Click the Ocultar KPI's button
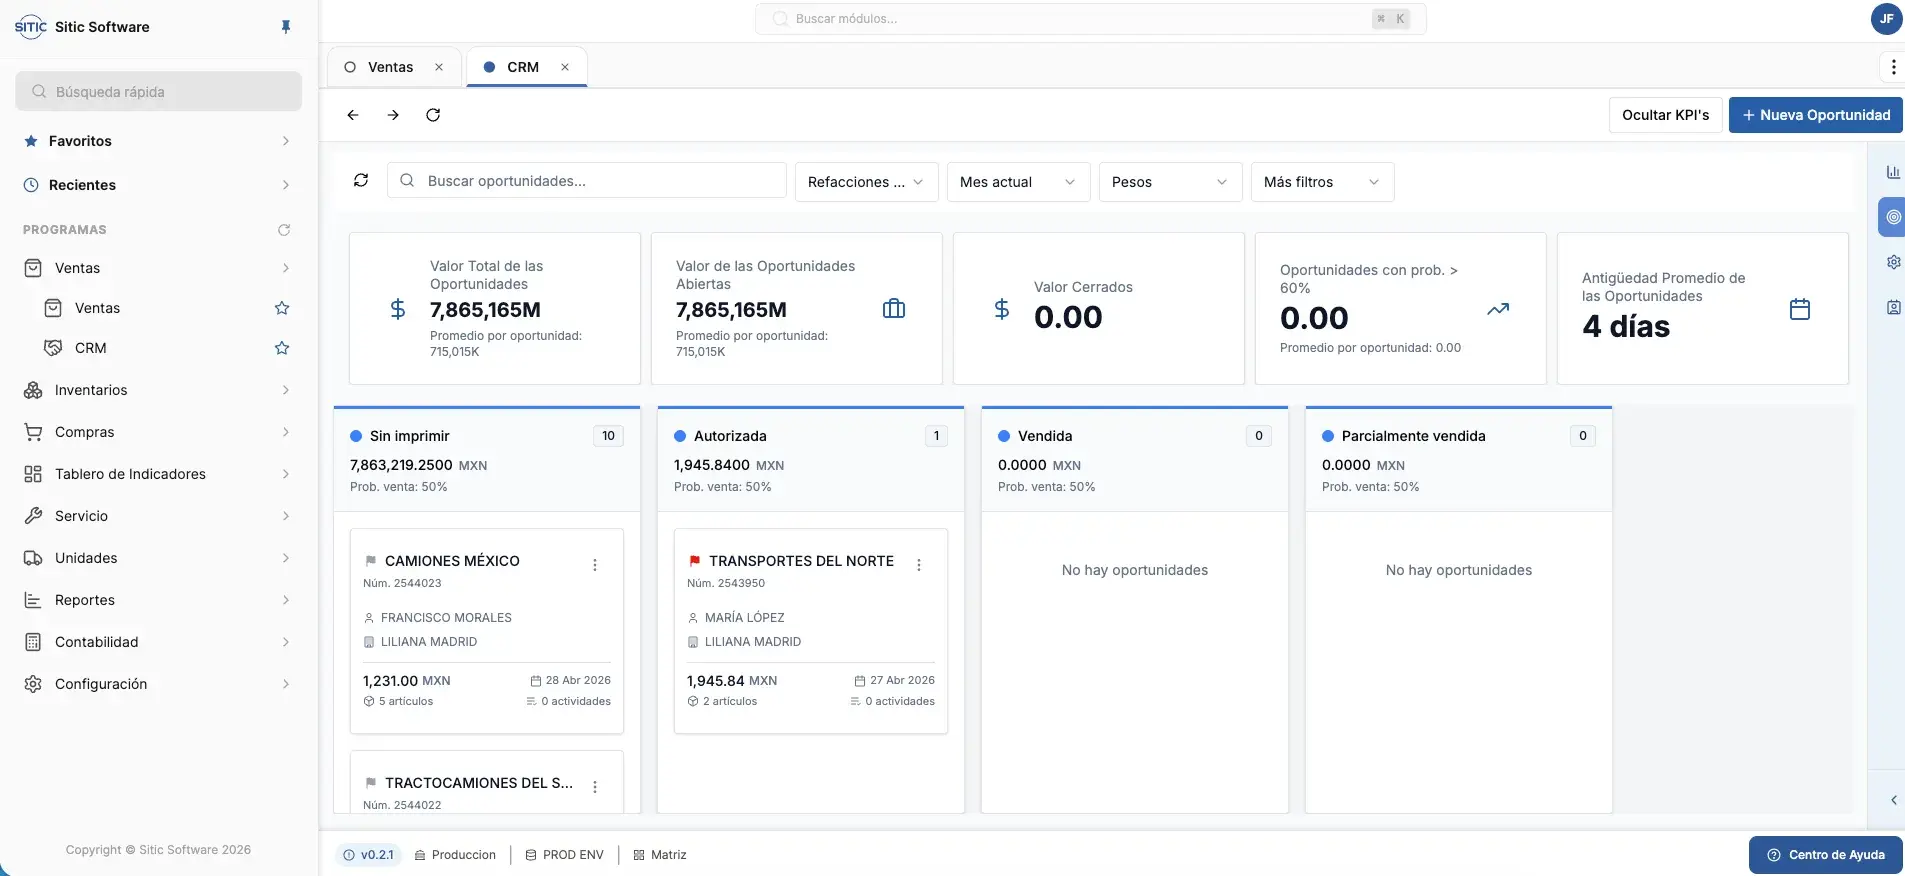The image size is (1905, 876). coord(1665,115)
